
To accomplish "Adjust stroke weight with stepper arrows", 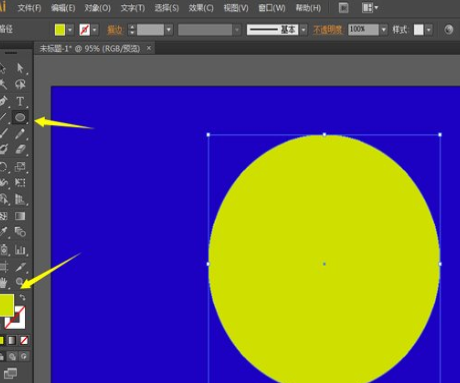I will (132, 30).
